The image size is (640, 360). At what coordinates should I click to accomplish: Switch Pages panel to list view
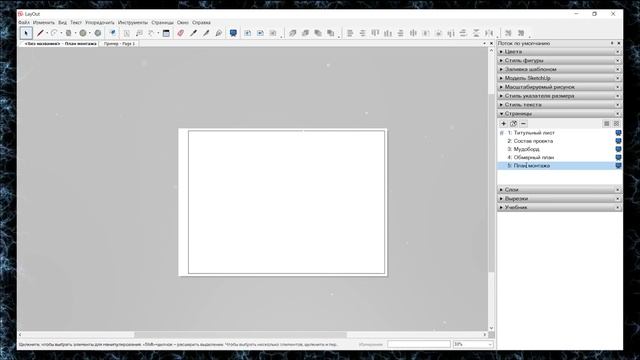[x=607, y=123]
